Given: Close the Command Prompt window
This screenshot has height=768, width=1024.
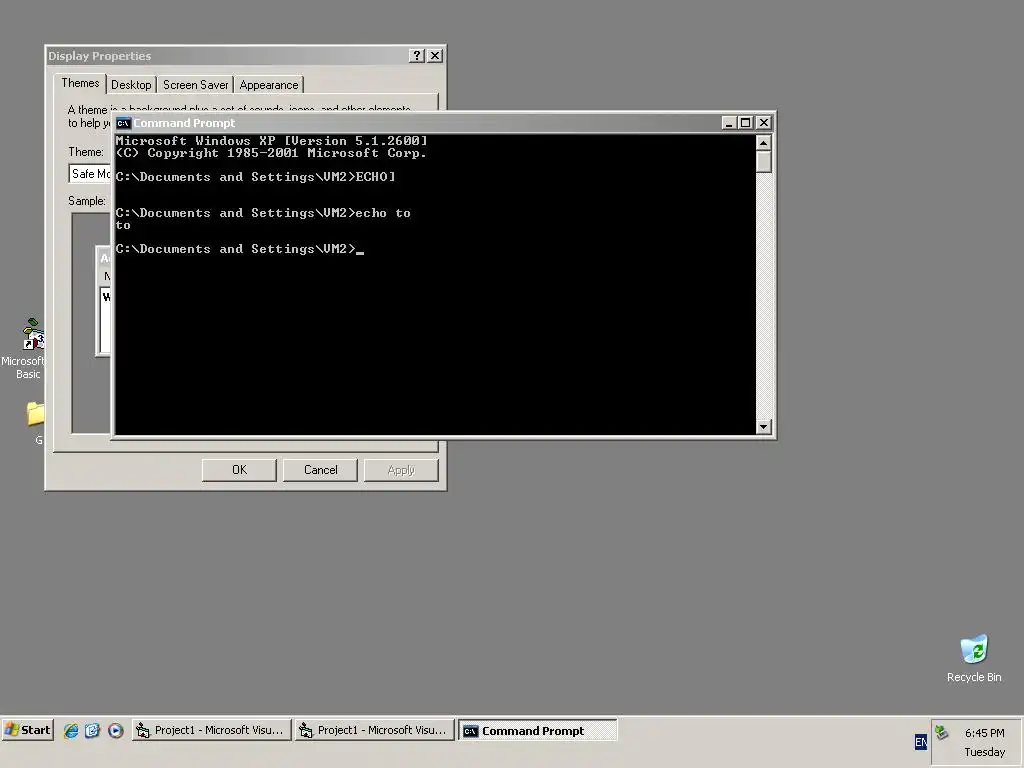Looking at the screenshot, I should point(763,123).
